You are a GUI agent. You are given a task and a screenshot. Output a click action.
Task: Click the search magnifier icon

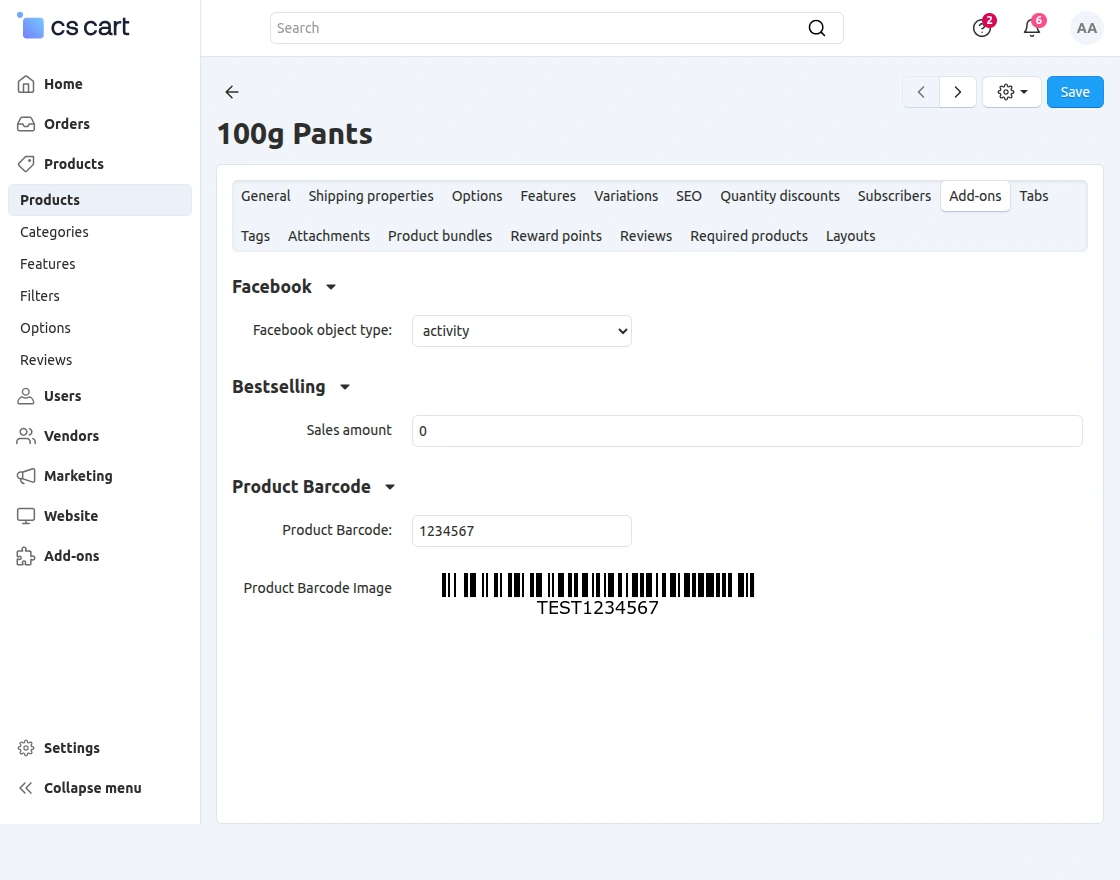(x=816, y=28)
